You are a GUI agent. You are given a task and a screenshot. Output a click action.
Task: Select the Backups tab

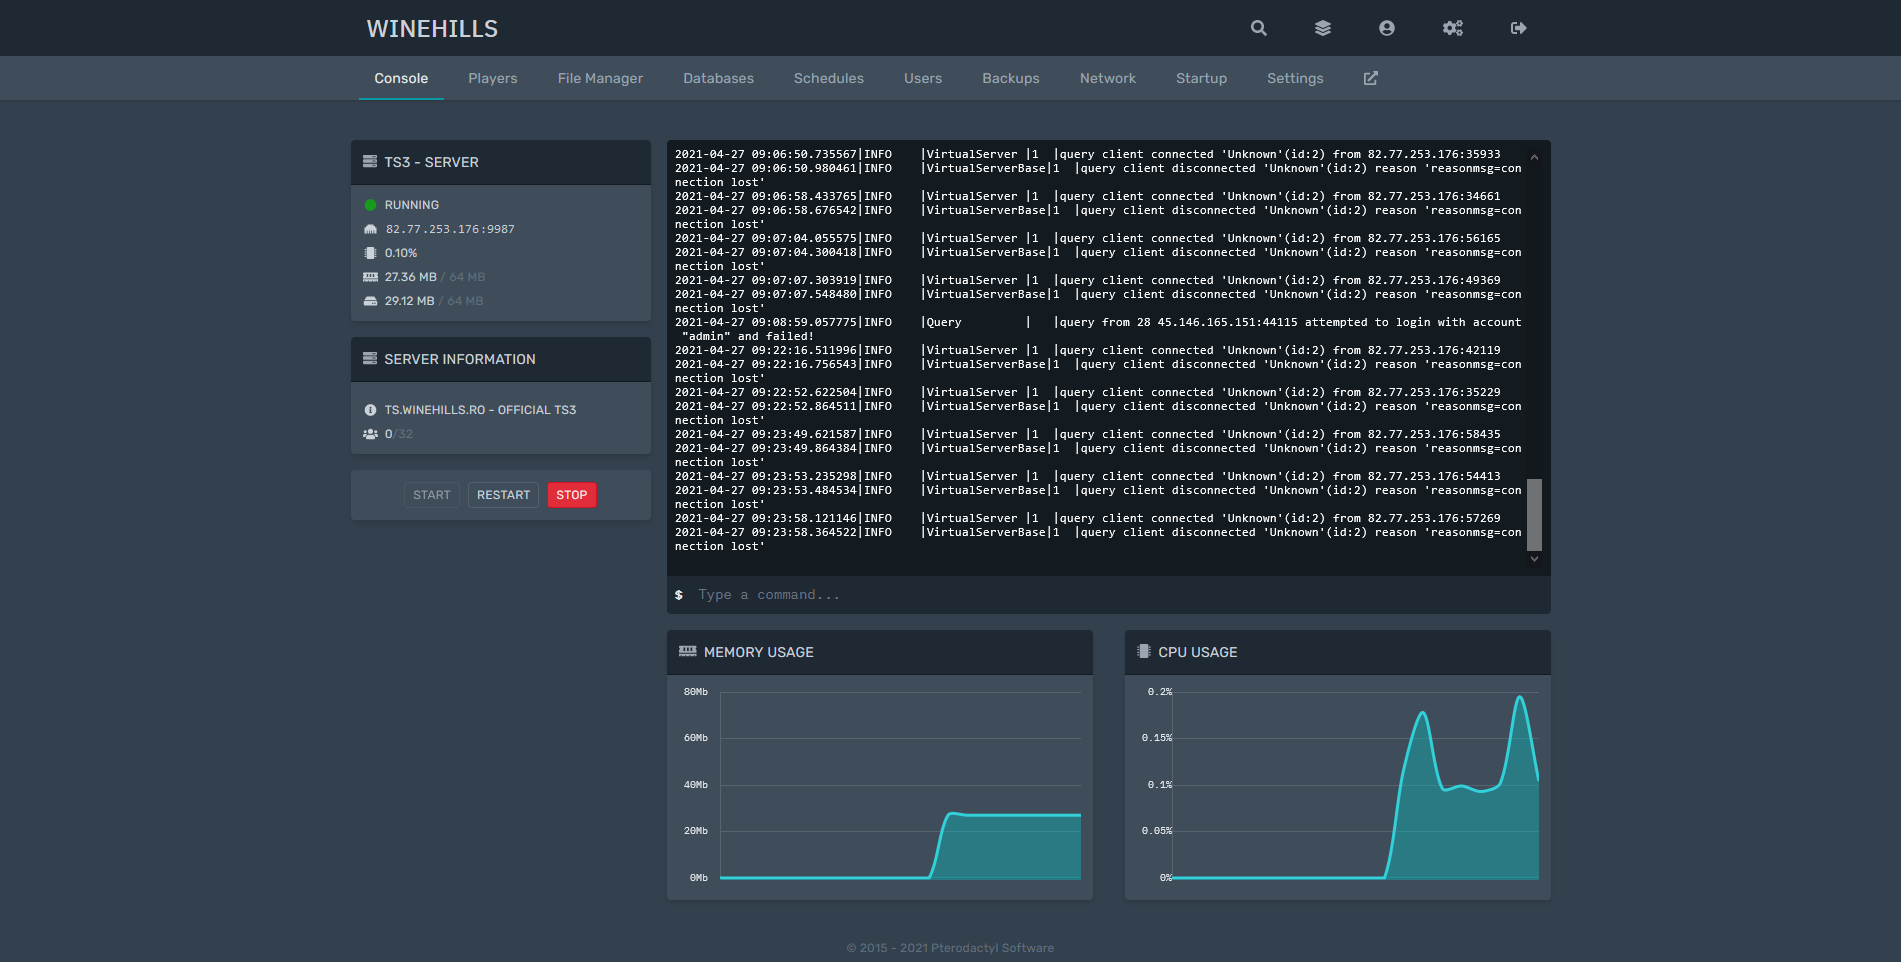[1010, 78]
